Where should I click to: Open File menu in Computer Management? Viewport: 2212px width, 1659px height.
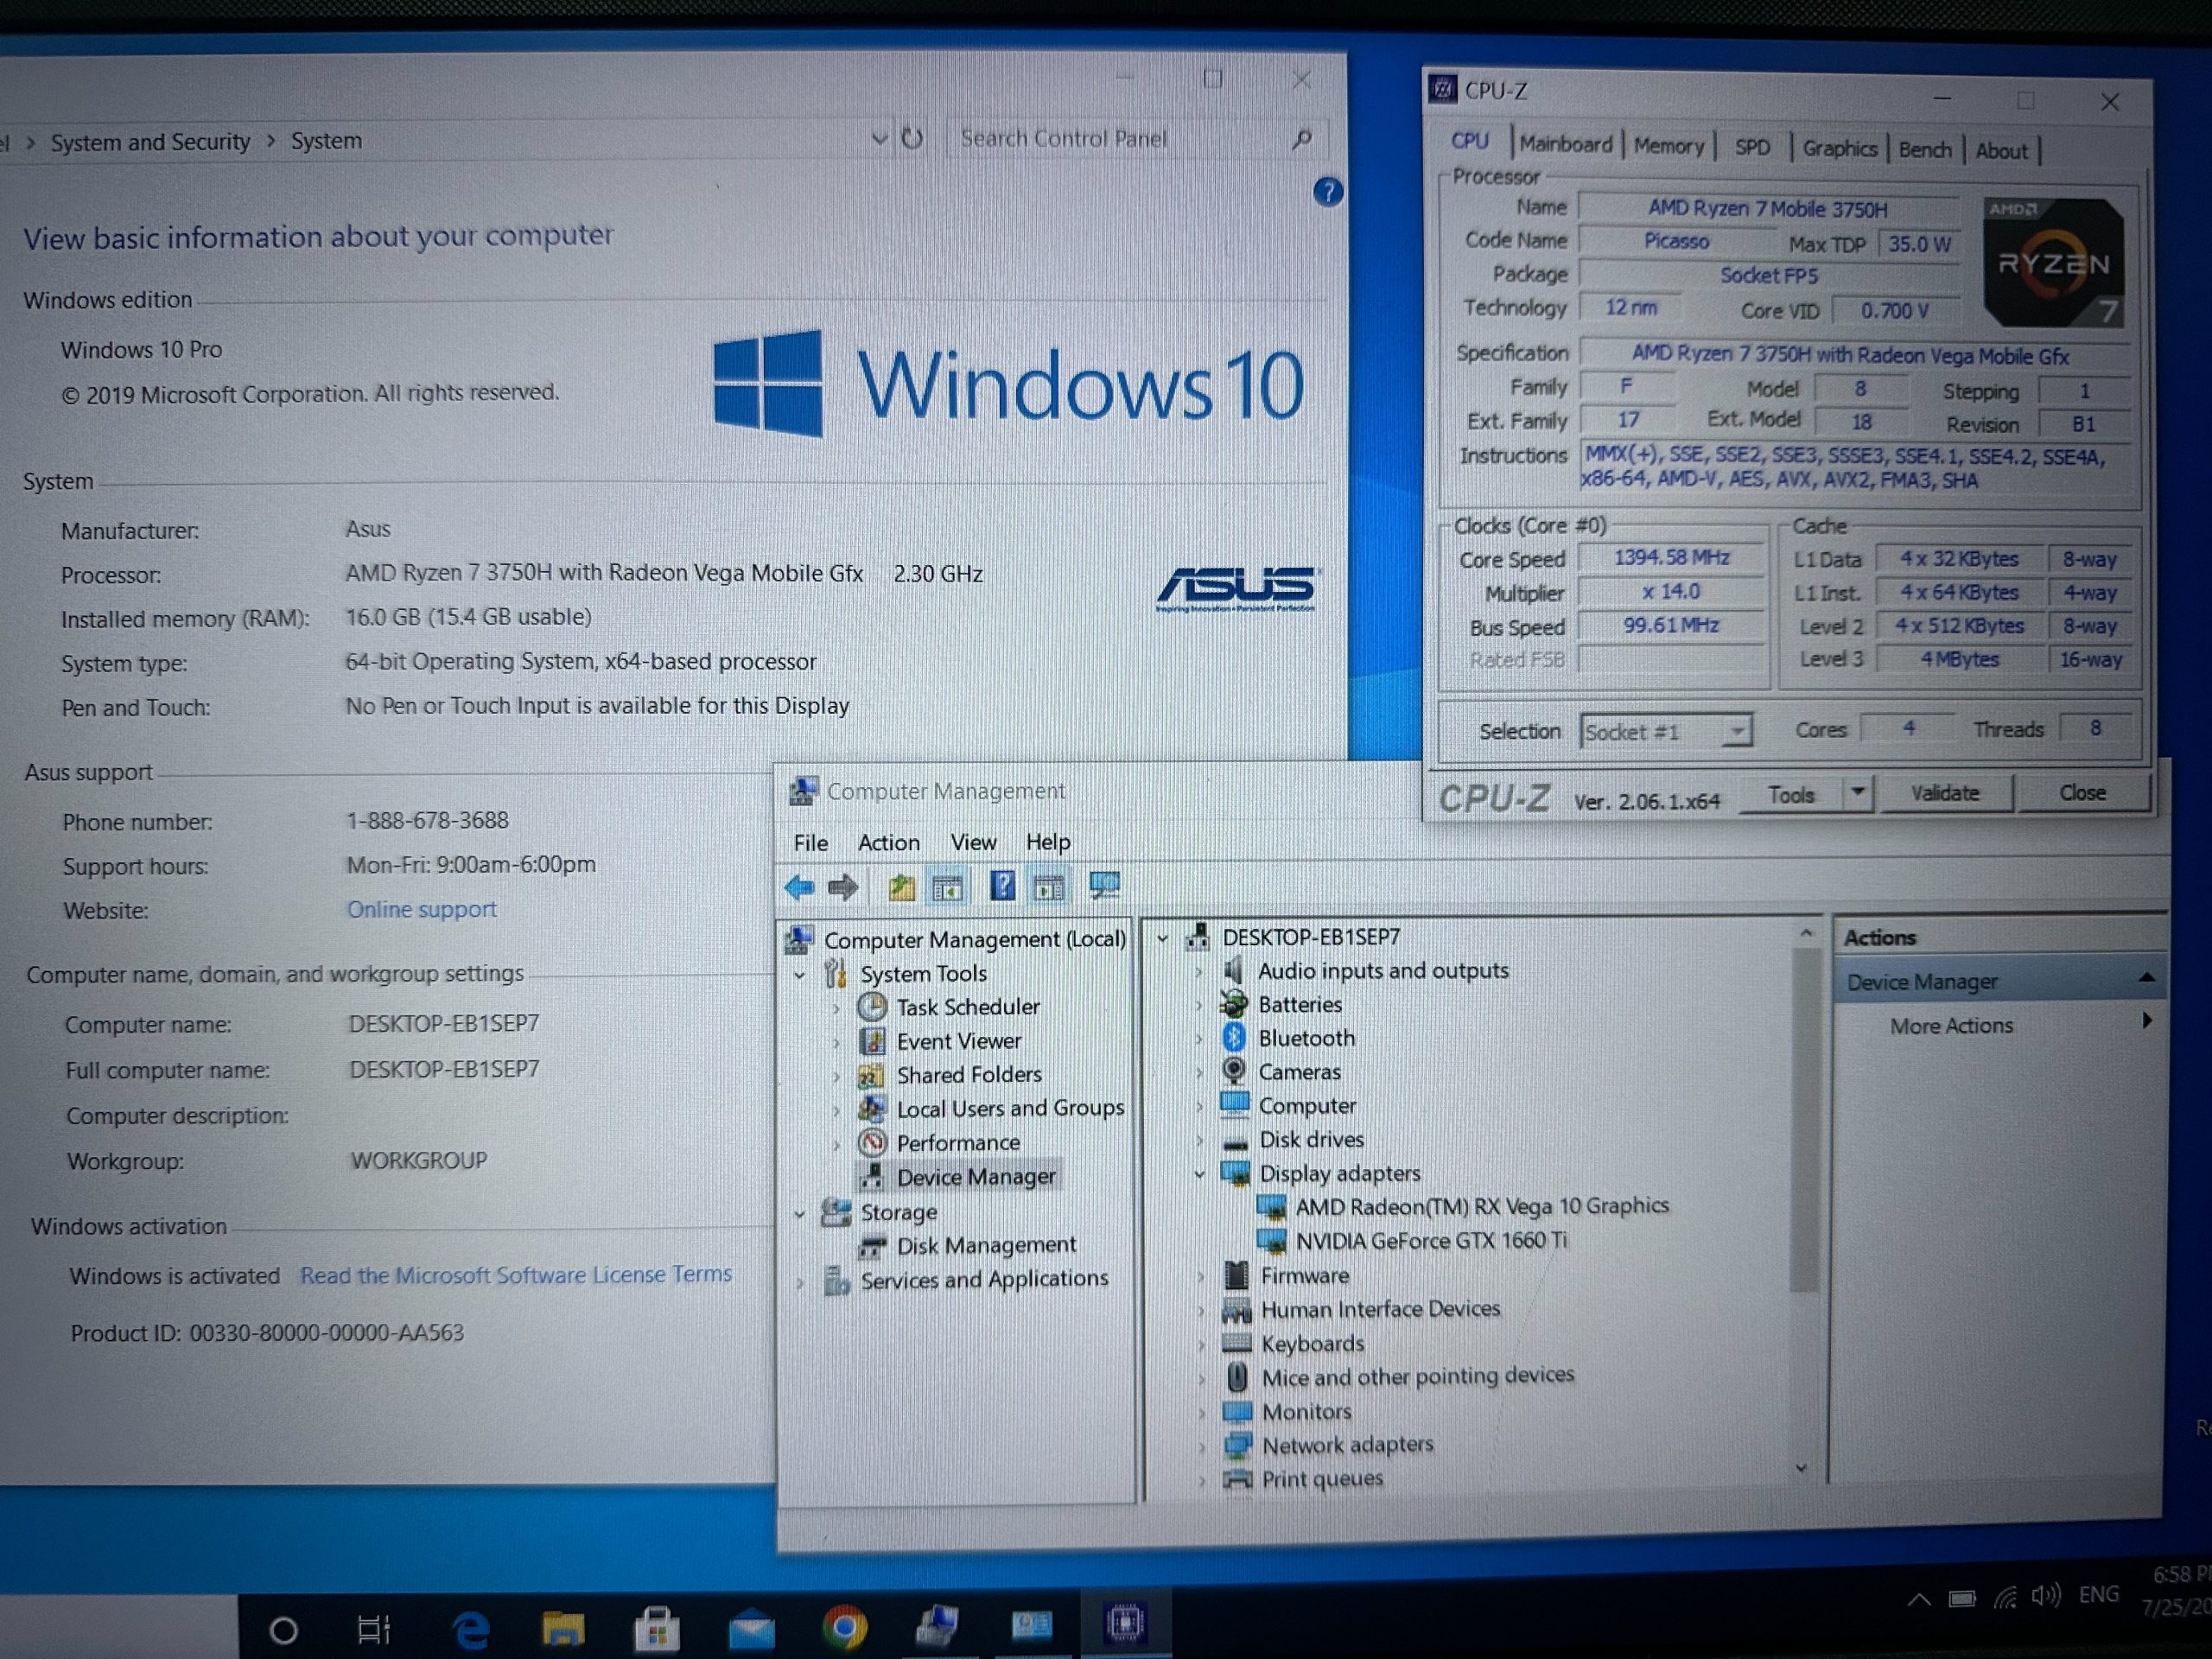point(810,843)
